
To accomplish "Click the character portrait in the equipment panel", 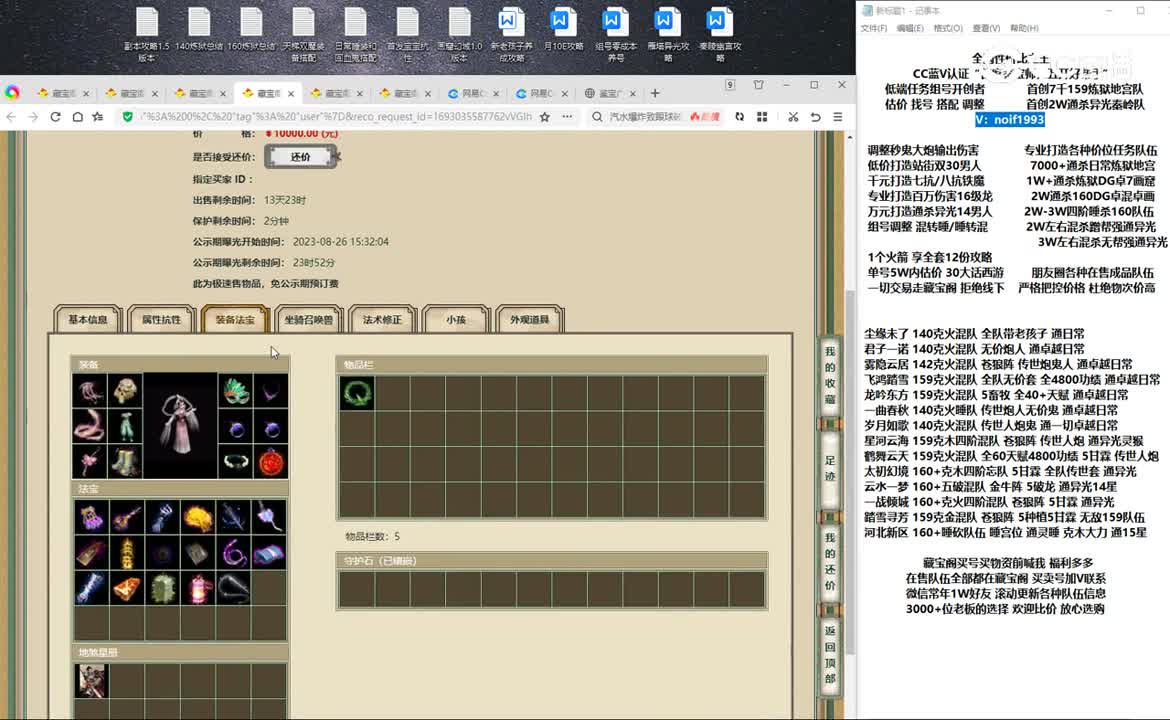I will pos(180,426).
